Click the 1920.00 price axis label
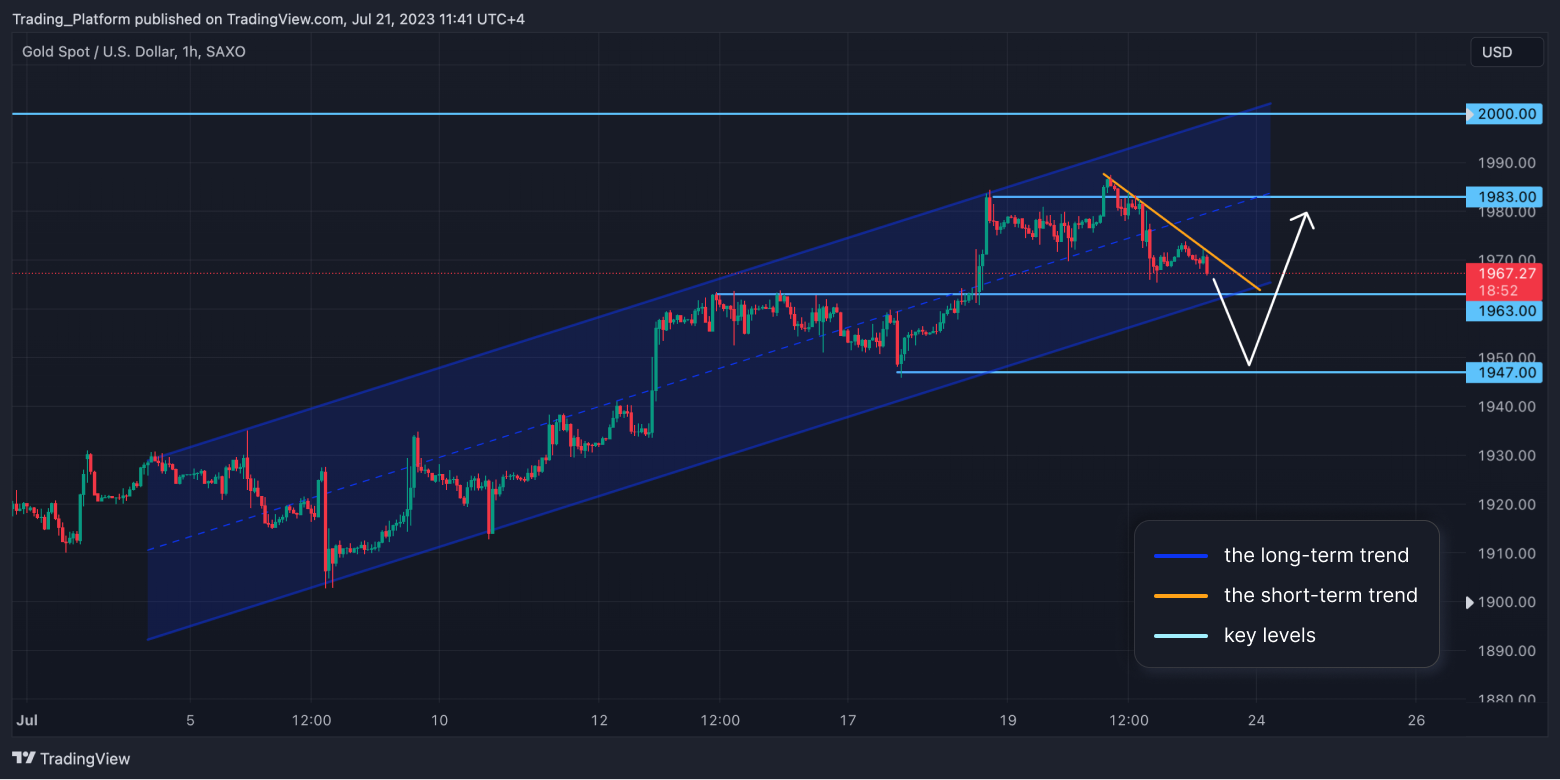The width and height of the screenshot is (1560, 780). (1507, 505)
